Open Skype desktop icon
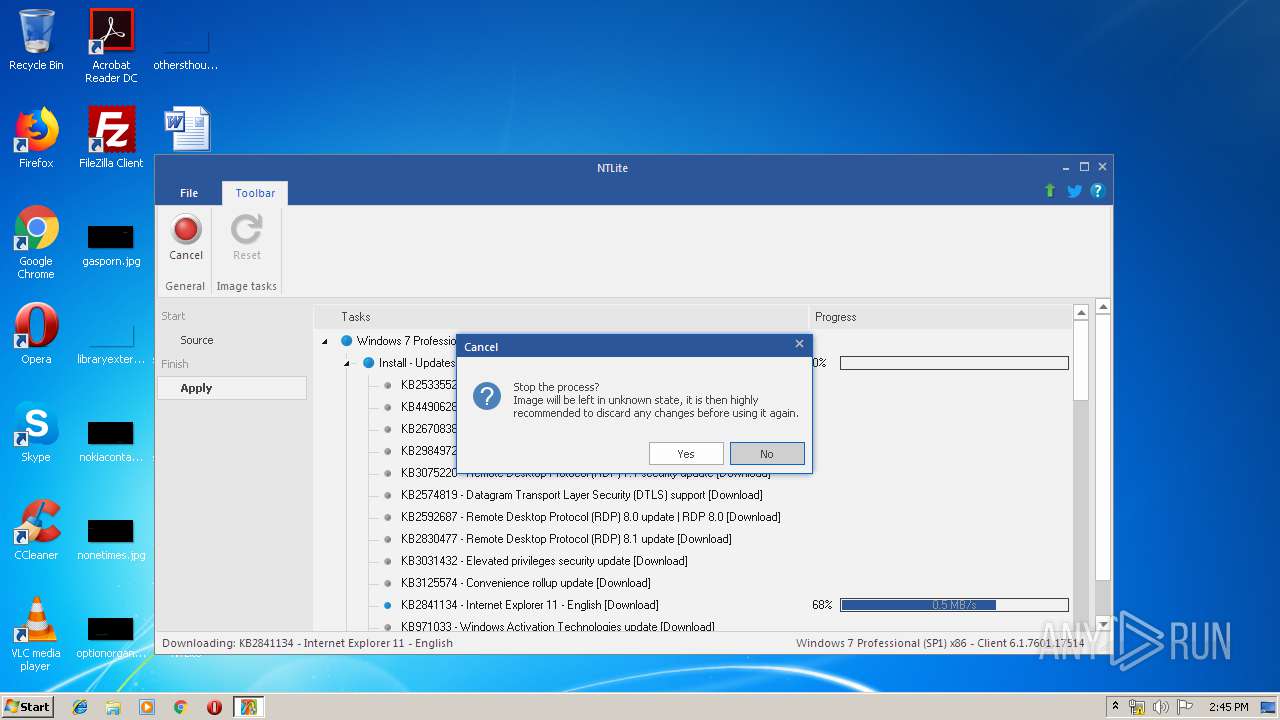Screen dimensions: 1280x720 point(36,432)
